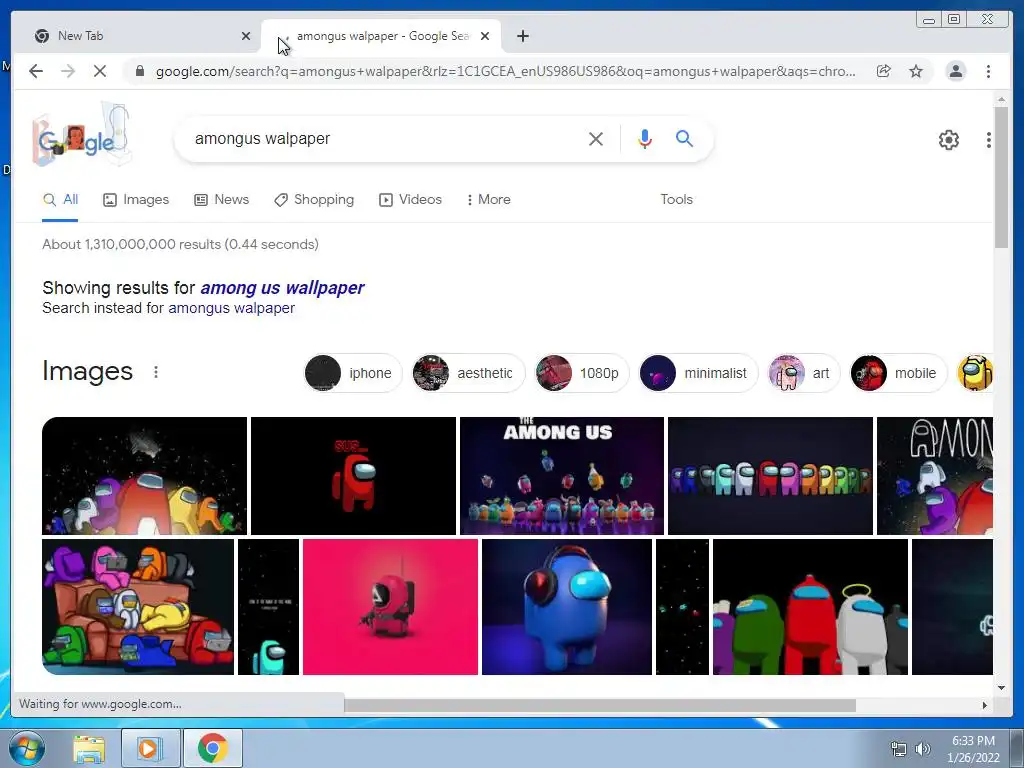The image size is (1024, 768).
Task: Filter images by the minimalist chip
Action: click(x=698, y=373)
